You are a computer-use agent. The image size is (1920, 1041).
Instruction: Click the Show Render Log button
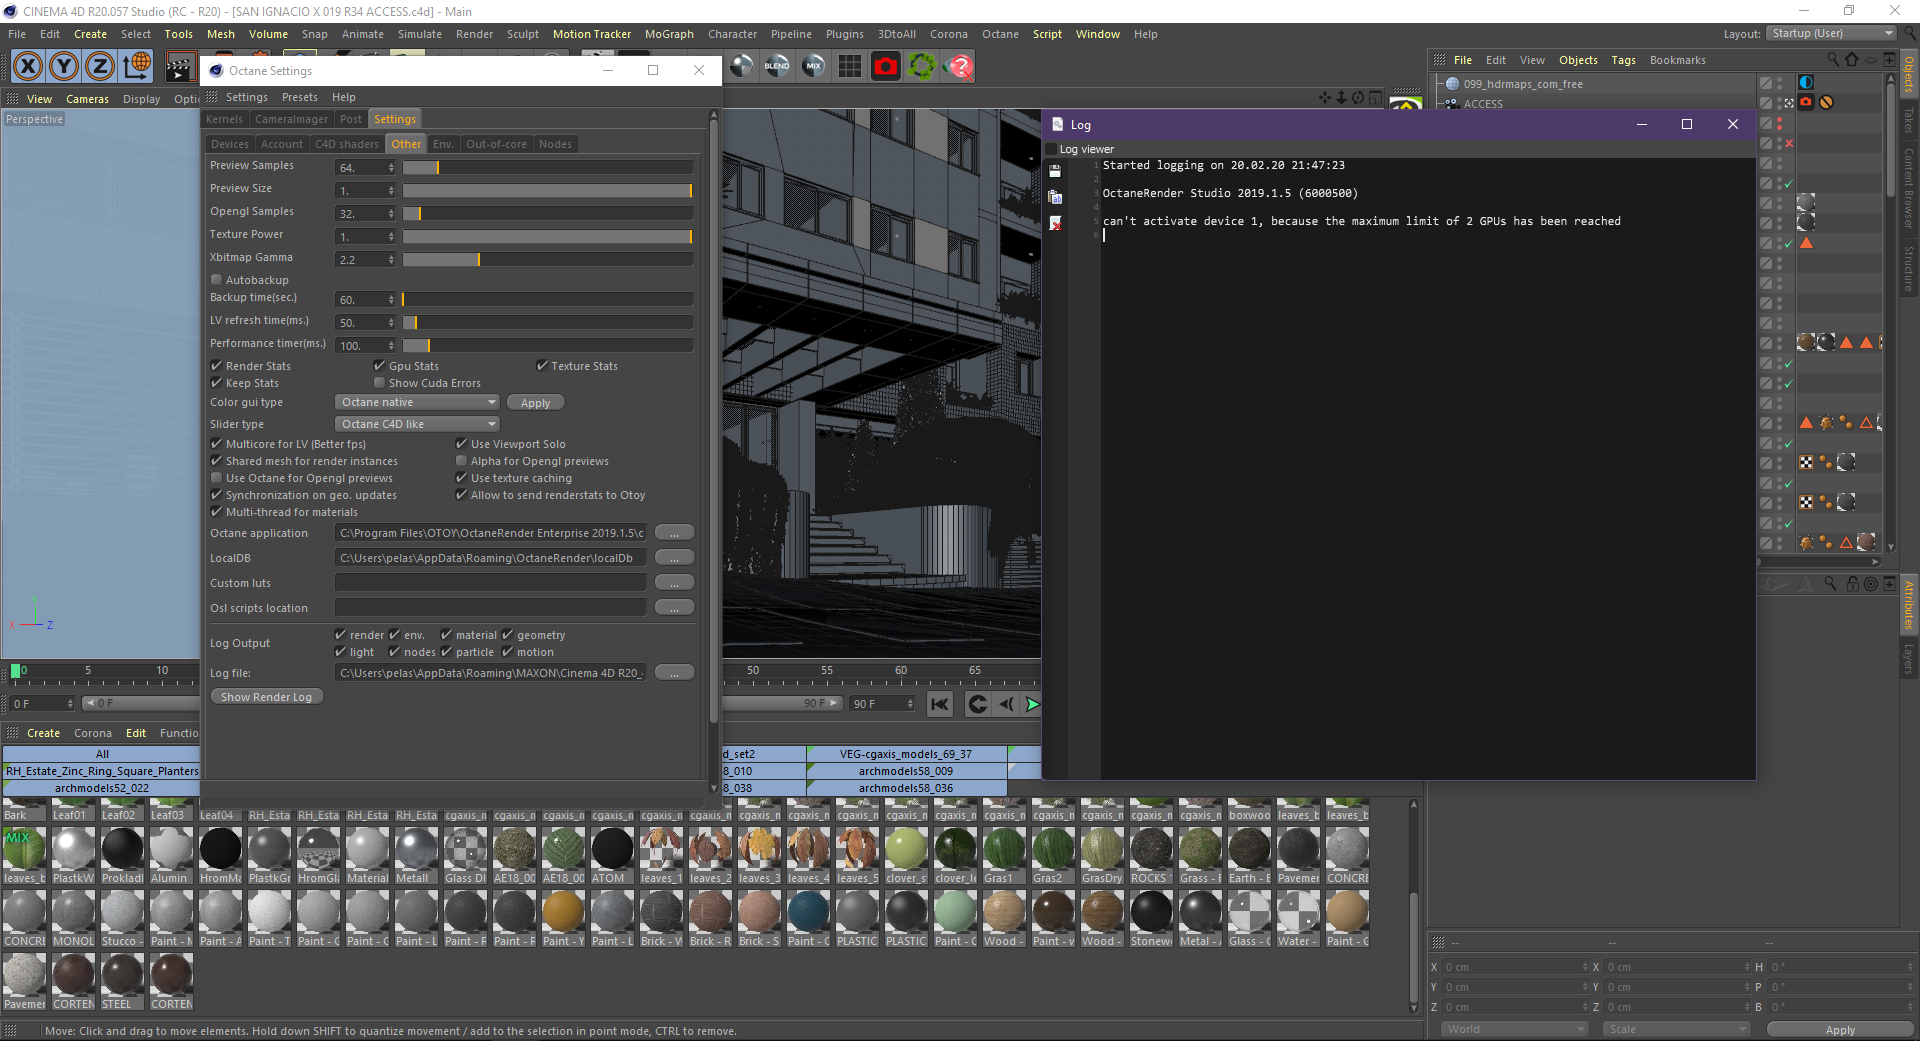pos(266,697)
